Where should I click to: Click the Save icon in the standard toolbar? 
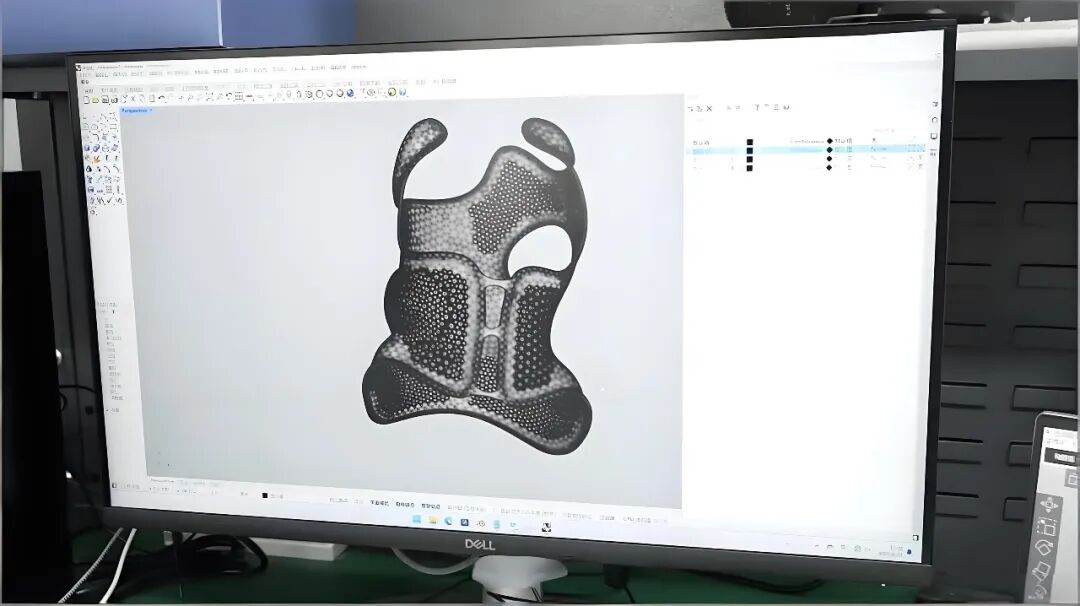tap(104, 99)
